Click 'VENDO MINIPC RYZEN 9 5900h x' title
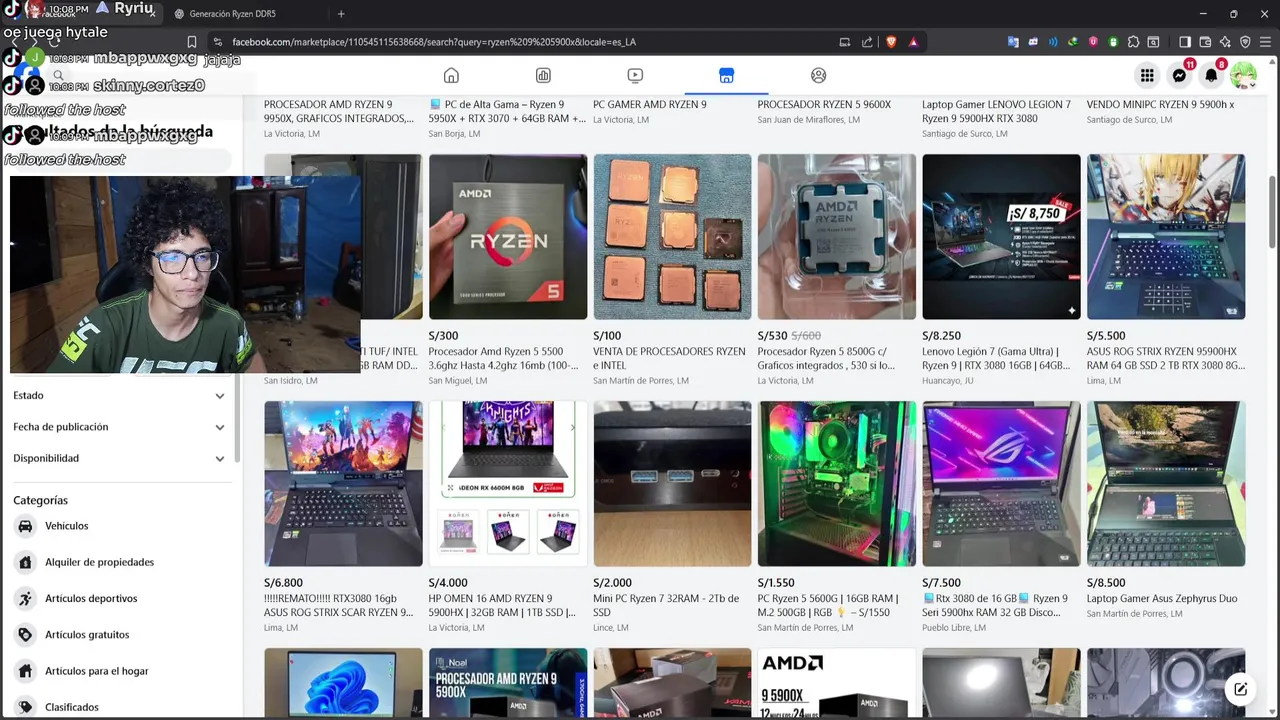Screen dimensions: 1280x720 pos(1160,104)
